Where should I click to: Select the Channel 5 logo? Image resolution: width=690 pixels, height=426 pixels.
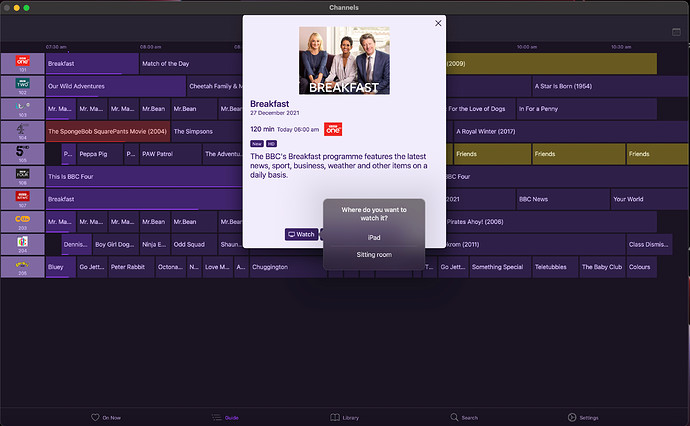coord(21,153)
